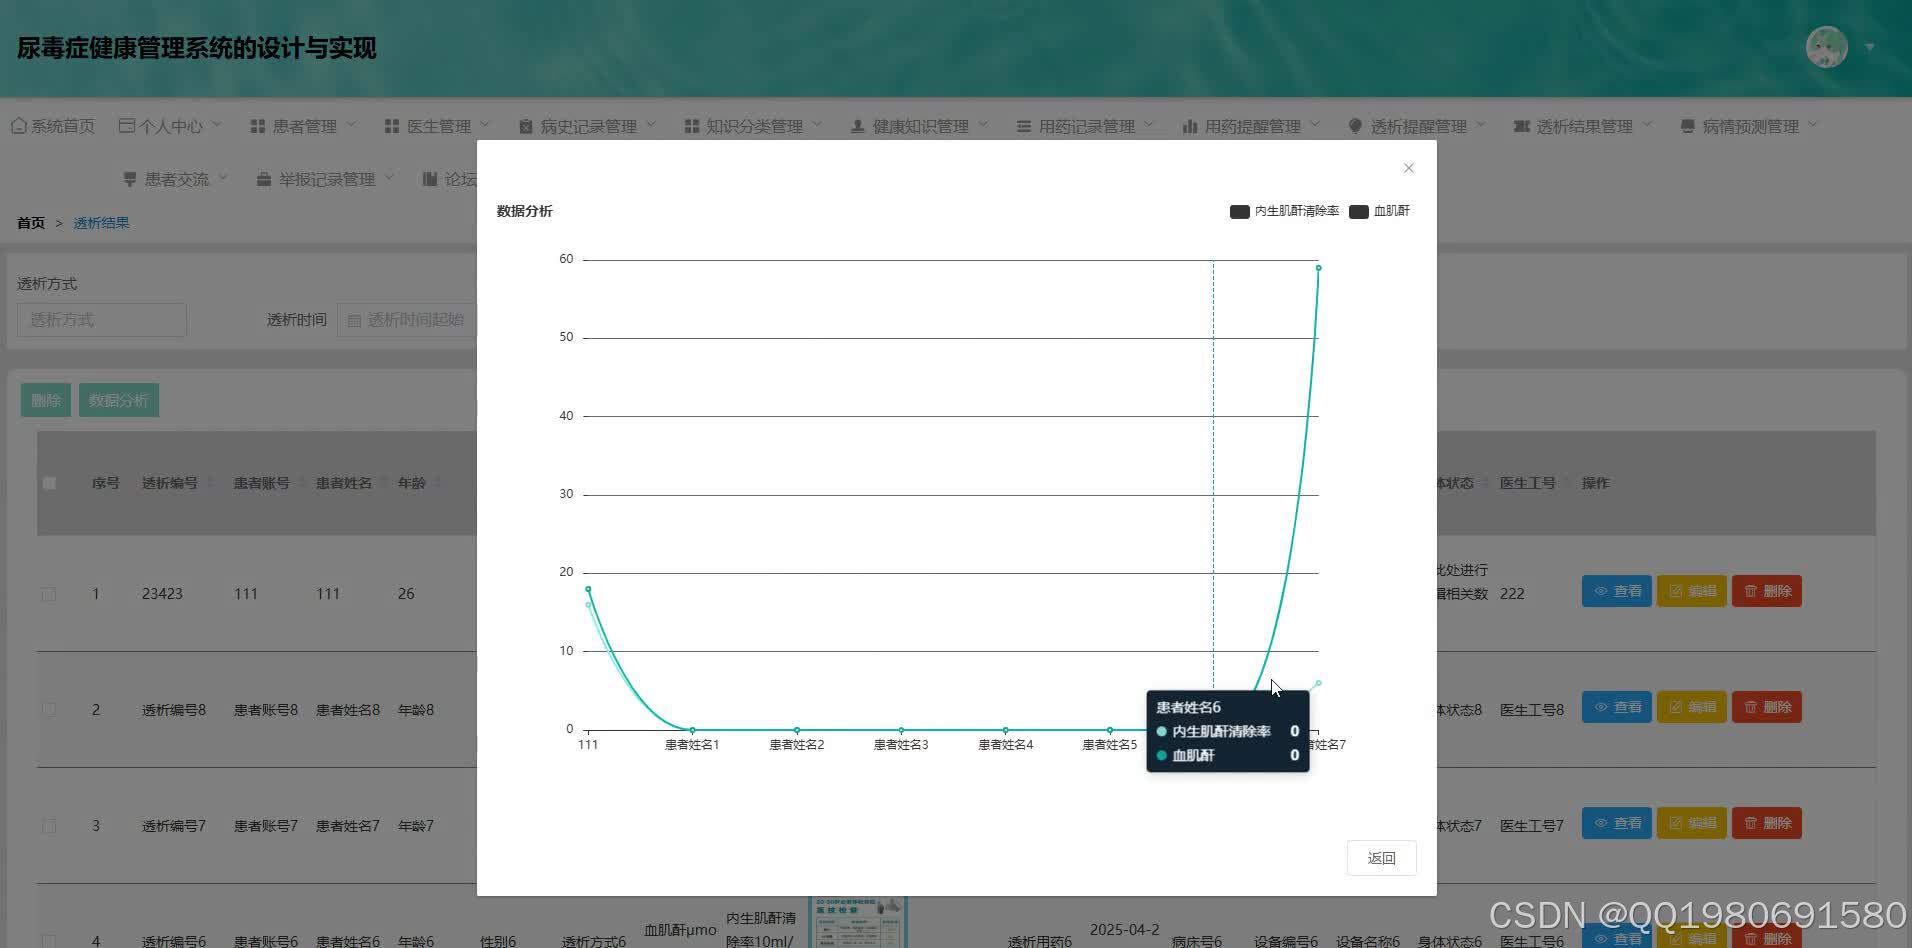
Task: Click 透析结果 breadcrumb link
Action: (x=101, y=223)
